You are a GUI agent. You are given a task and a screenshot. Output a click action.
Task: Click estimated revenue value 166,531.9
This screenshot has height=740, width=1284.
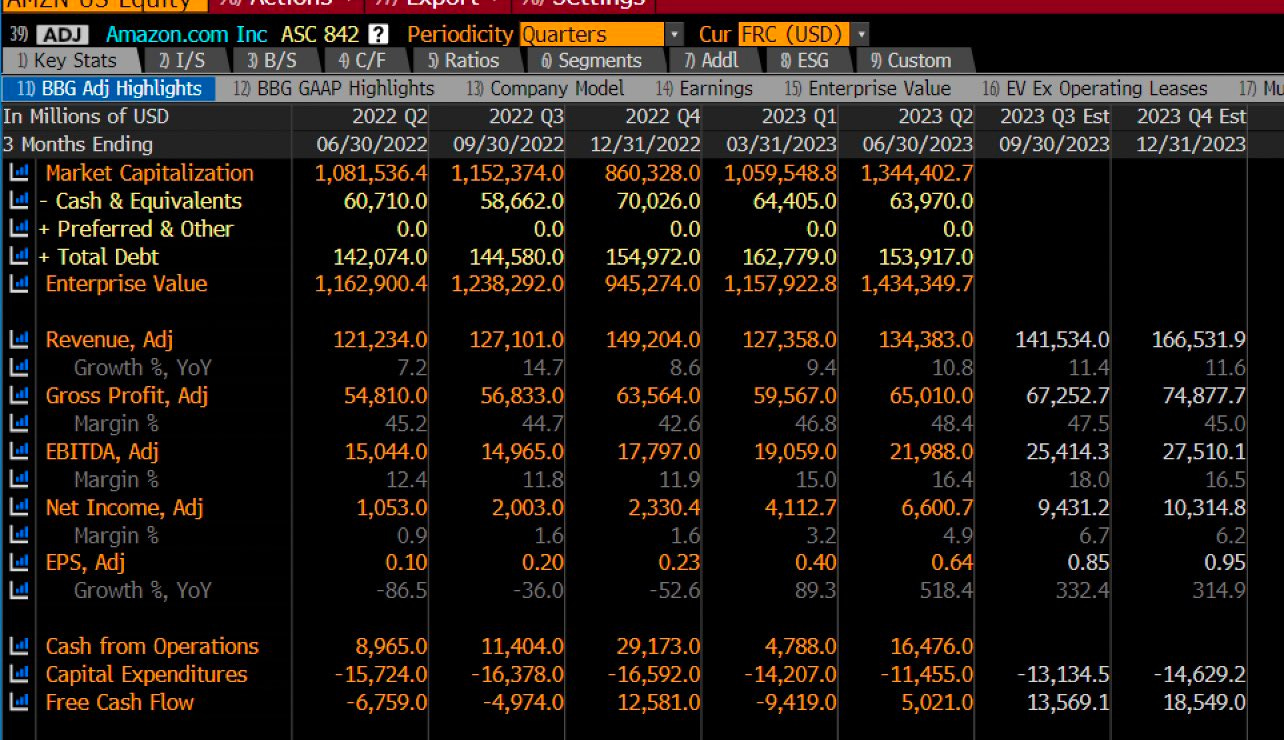[1199, 340]
